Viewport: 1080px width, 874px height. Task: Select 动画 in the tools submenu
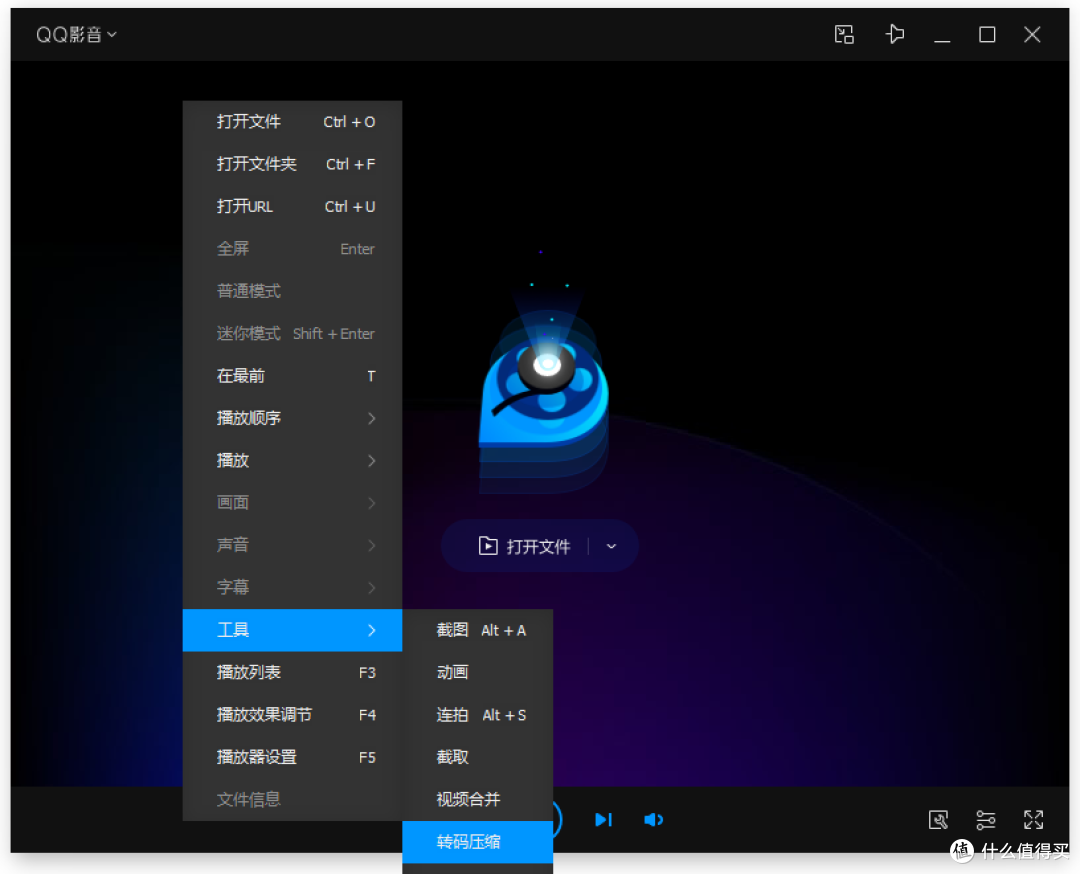tap(477, 672)
